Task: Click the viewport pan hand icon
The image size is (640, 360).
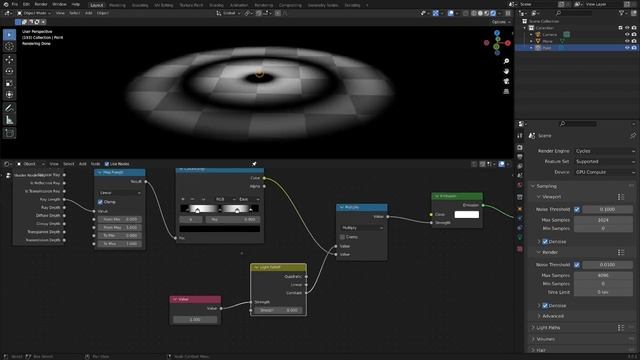Action: coord(506,71)
